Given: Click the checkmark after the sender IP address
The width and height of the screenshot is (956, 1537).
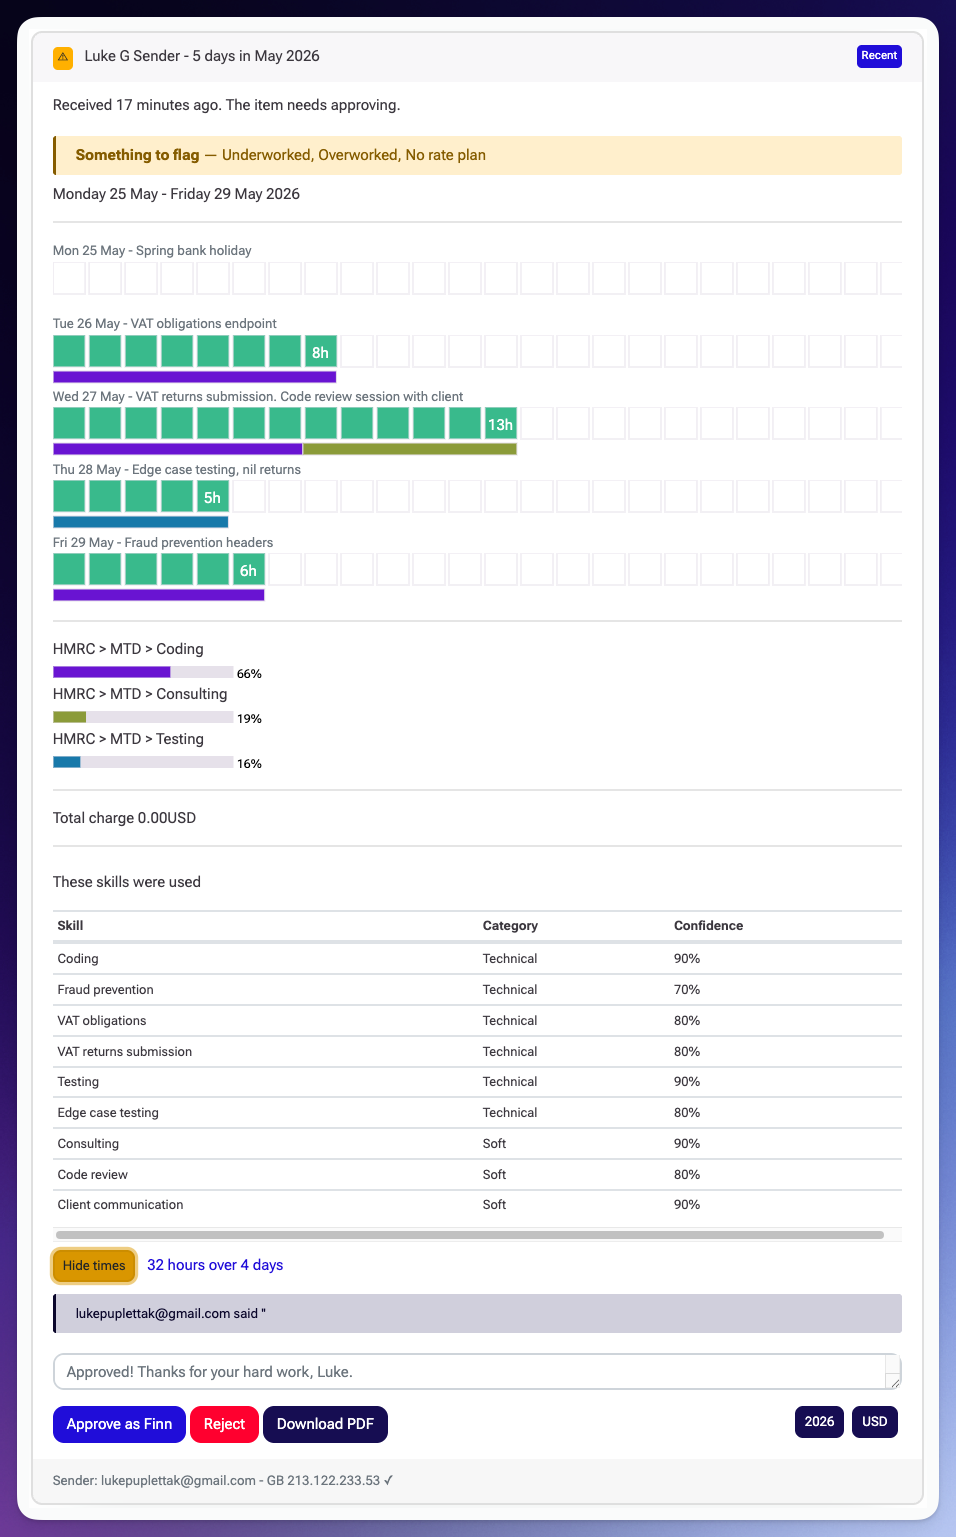Looking at the screenshot, I should 388,1480.
